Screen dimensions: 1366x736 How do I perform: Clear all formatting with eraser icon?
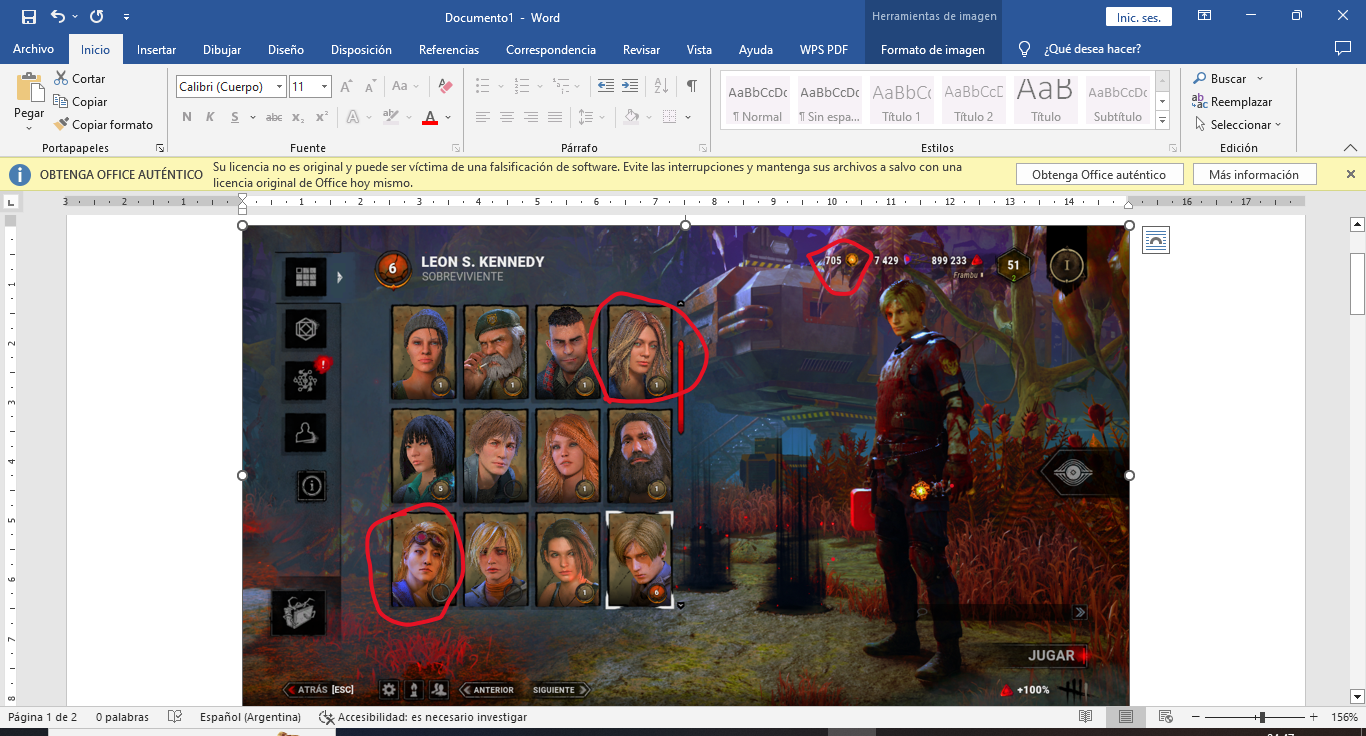pos(446,86)
